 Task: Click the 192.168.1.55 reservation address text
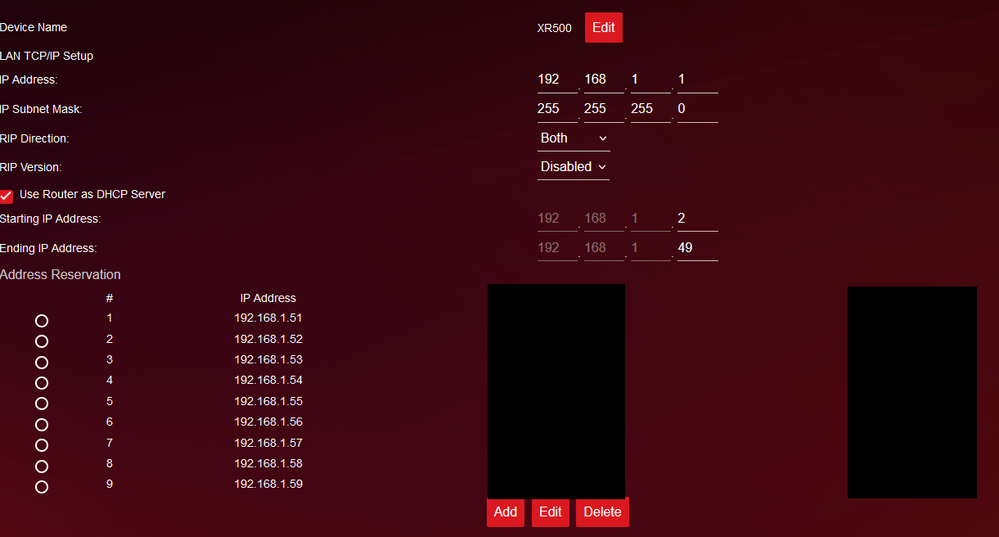268,401
